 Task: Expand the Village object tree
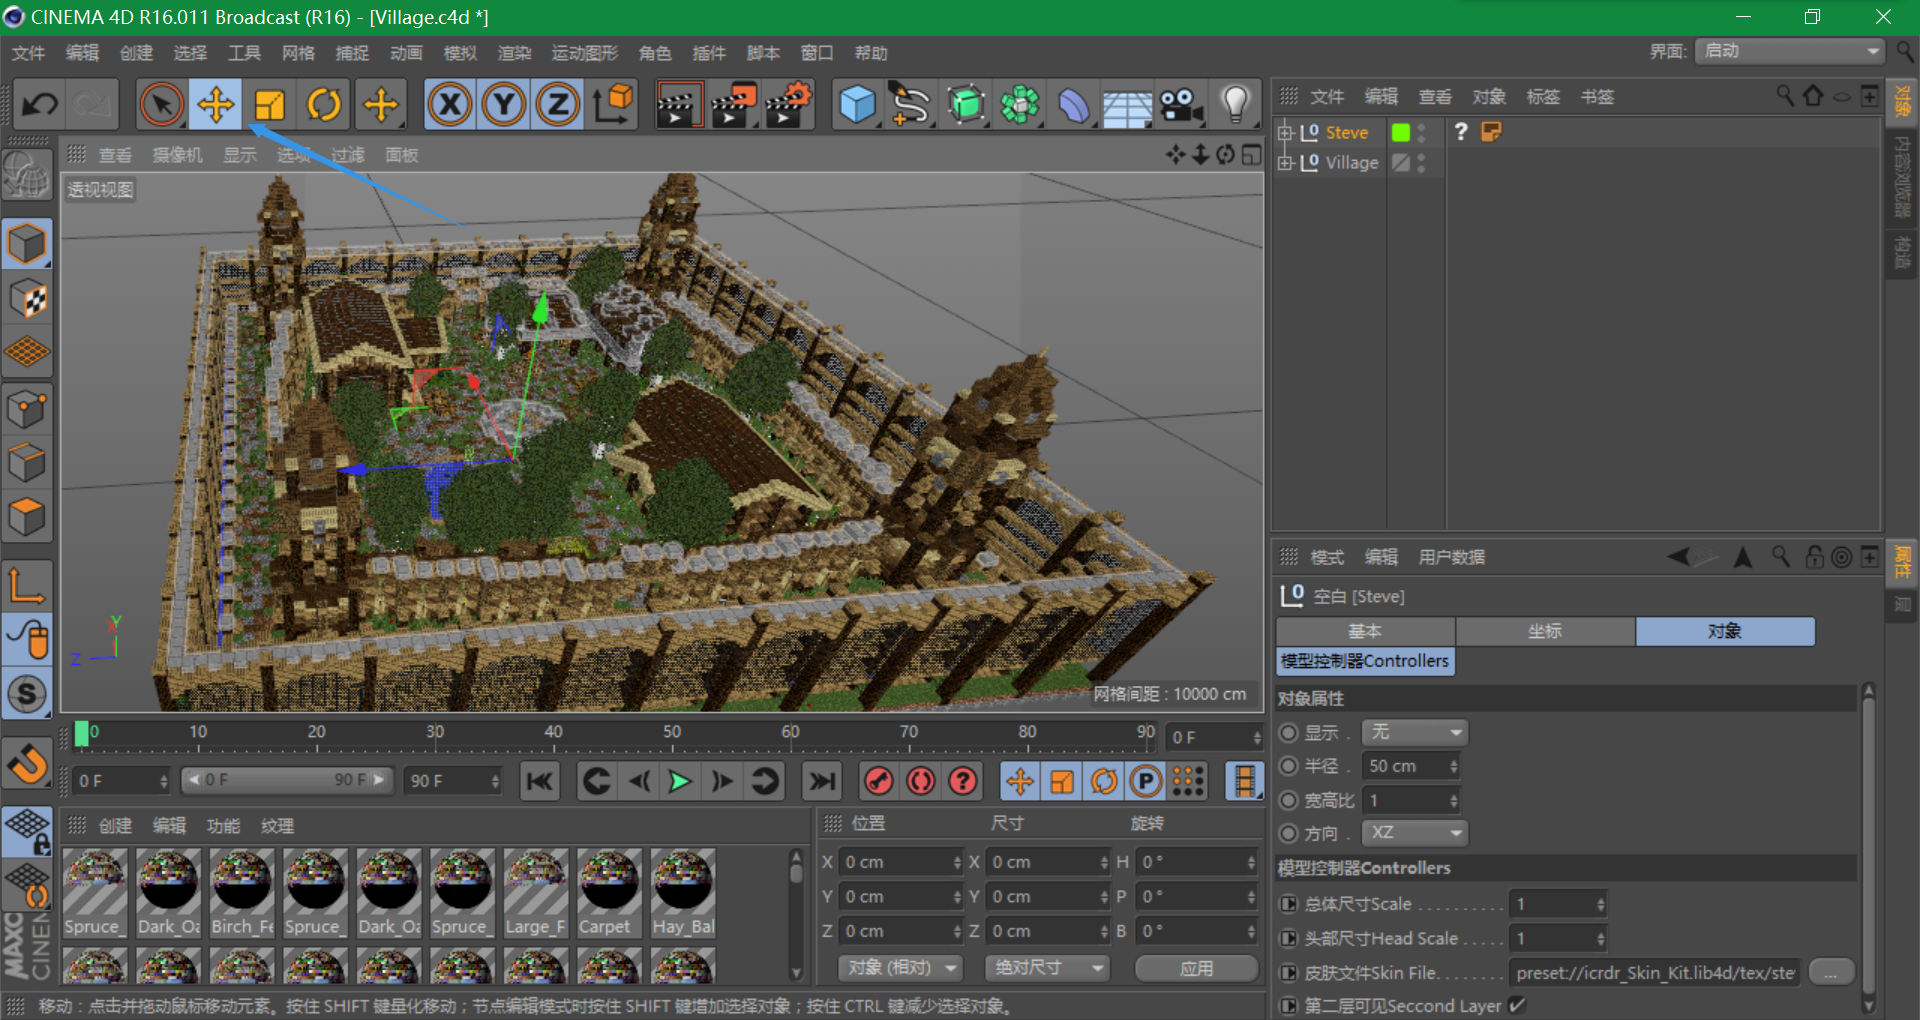click(x=1286, y=162)
